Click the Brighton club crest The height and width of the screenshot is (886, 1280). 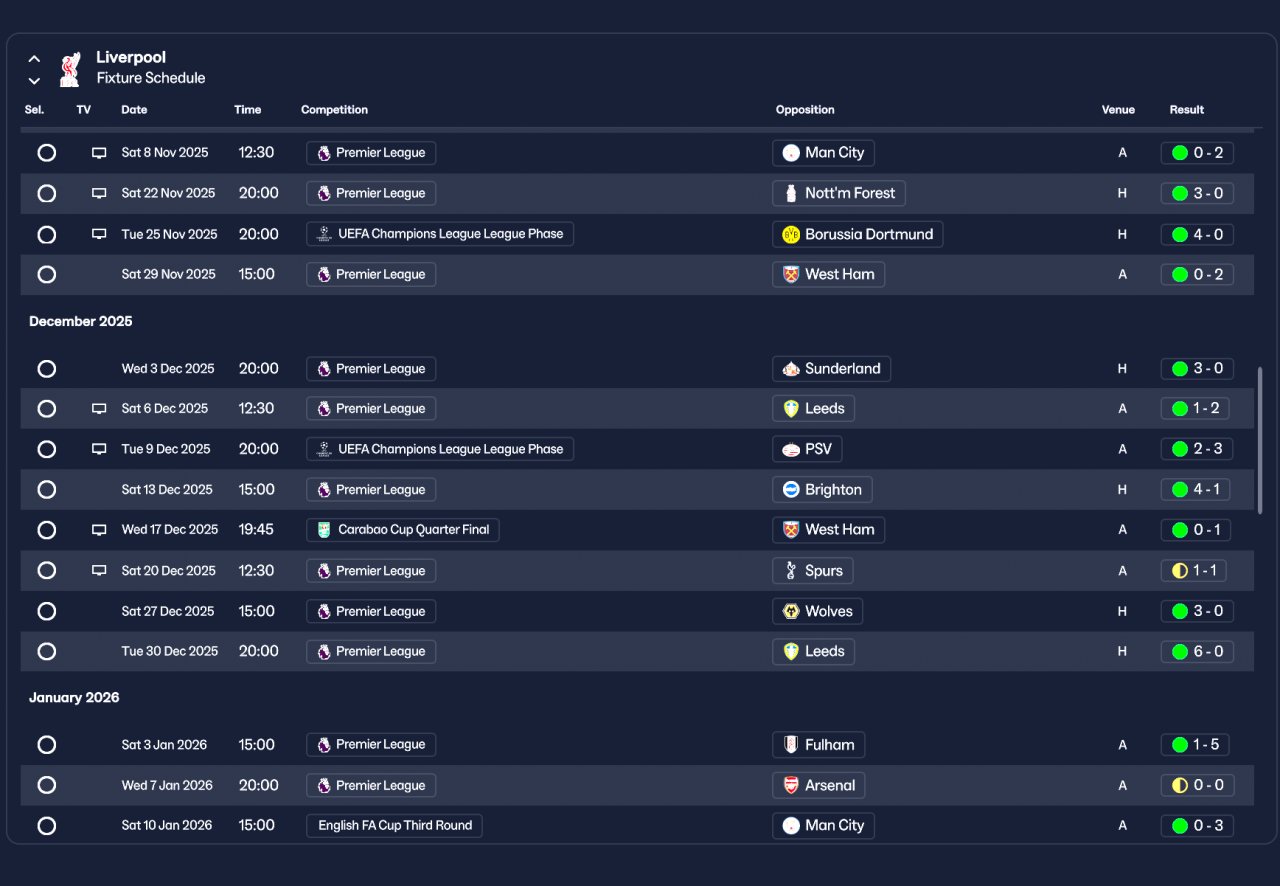(x=791, y=489)
